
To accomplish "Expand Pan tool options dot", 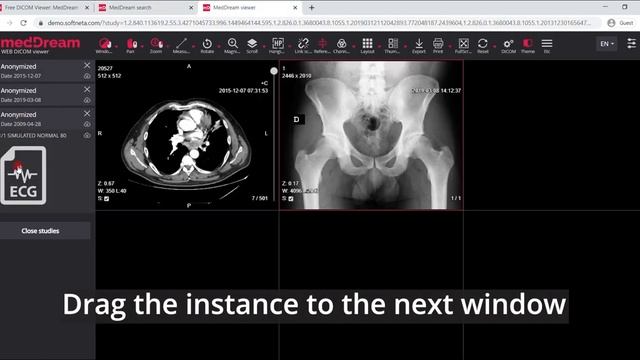I will [x=142, y=46].
